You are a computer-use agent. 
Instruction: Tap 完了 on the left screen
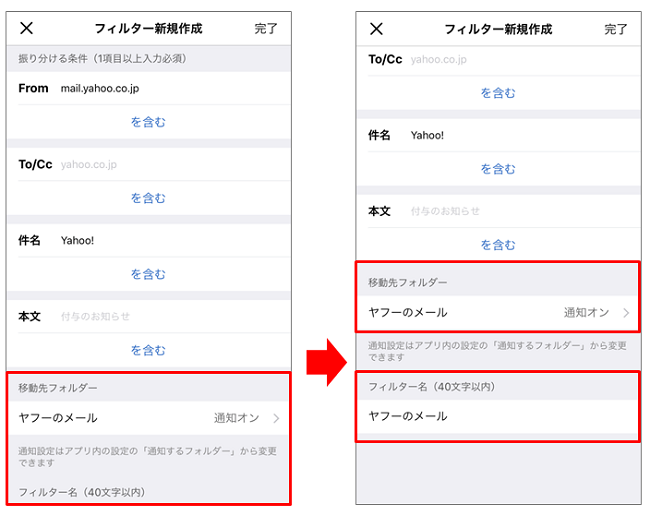tap(266, 29)
